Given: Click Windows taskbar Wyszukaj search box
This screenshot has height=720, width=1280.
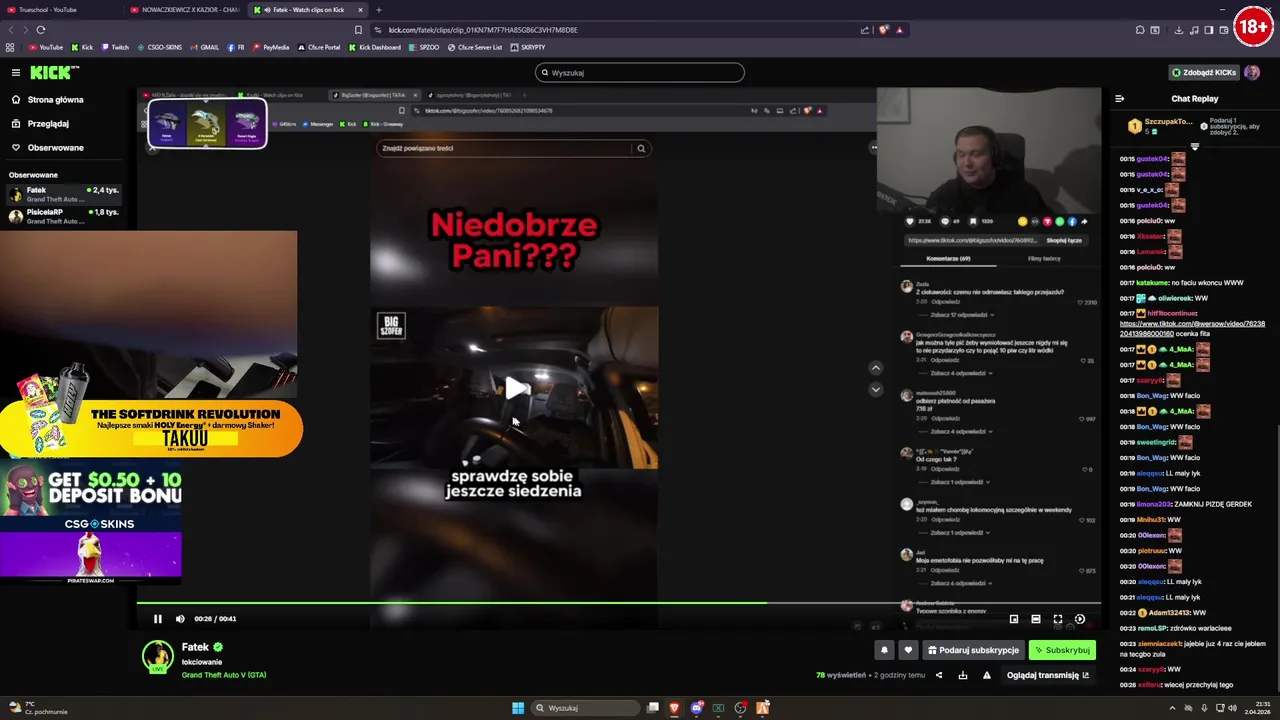Looking at the screenshot, I should click(585, 708).
